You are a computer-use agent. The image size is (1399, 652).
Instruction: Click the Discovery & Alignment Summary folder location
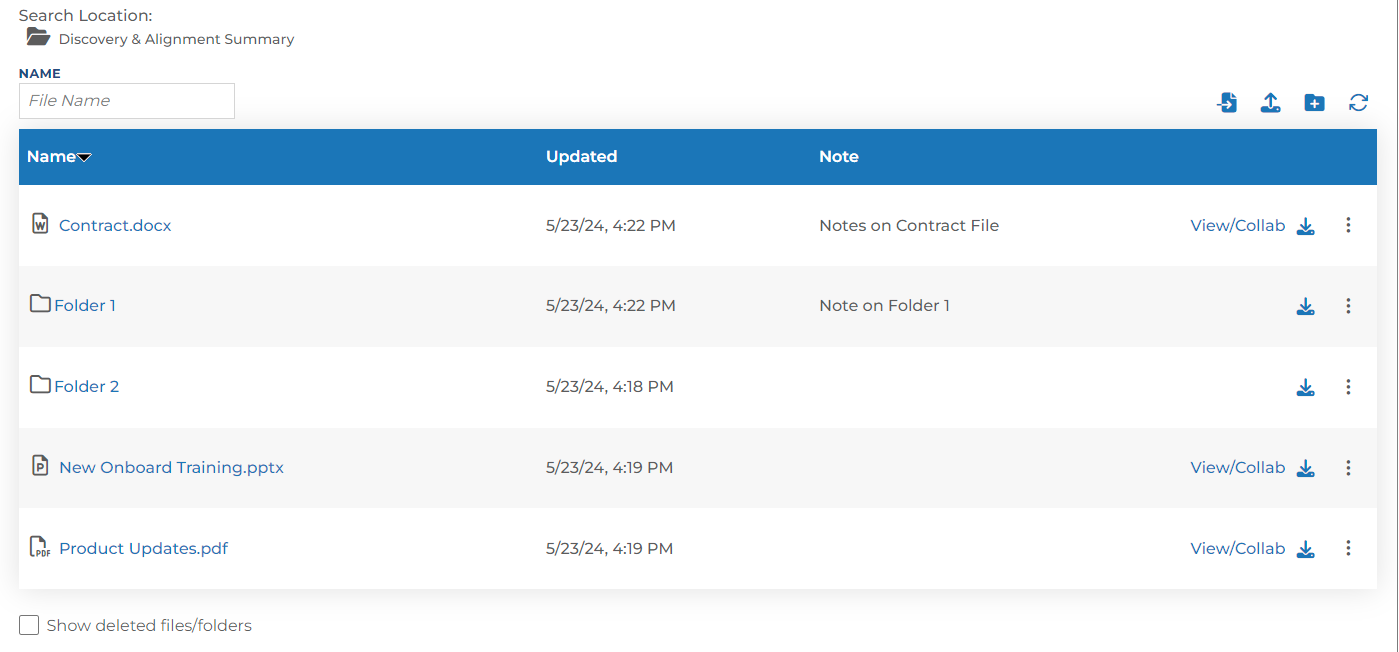point(176,40)
